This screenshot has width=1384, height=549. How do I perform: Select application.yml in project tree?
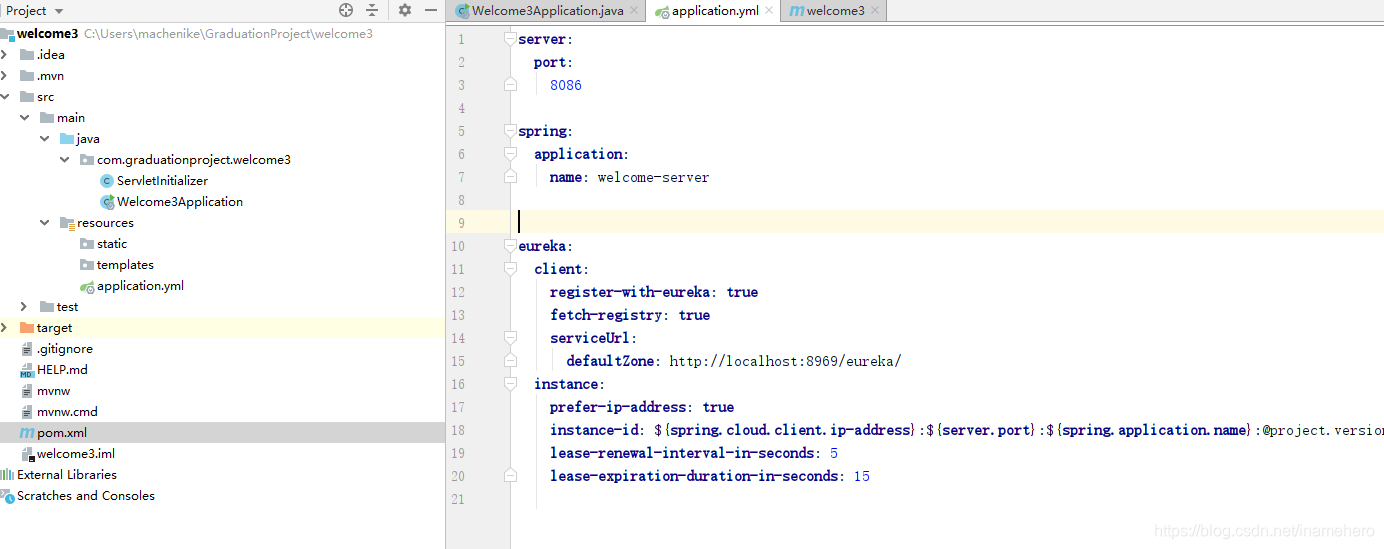[140, 285]
